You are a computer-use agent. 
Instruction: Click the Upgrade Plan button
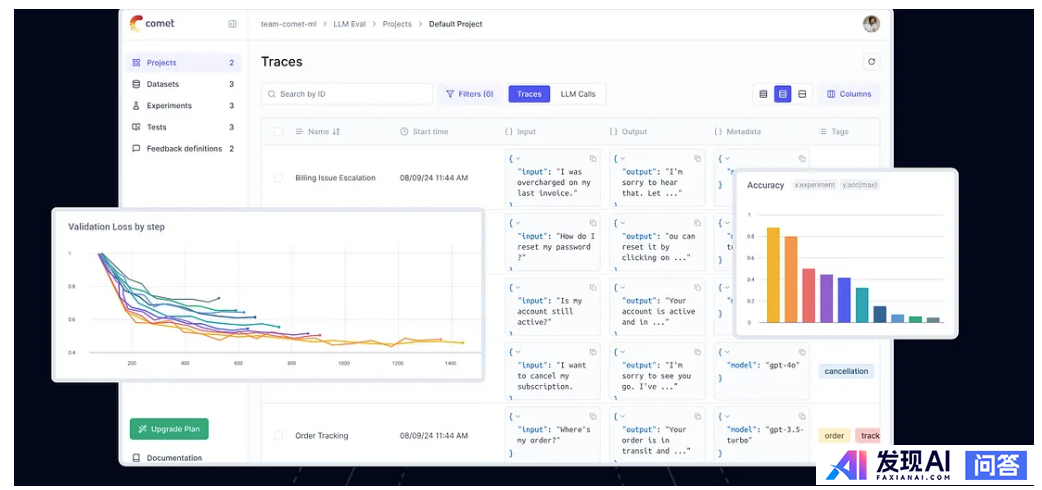[169, 429]
